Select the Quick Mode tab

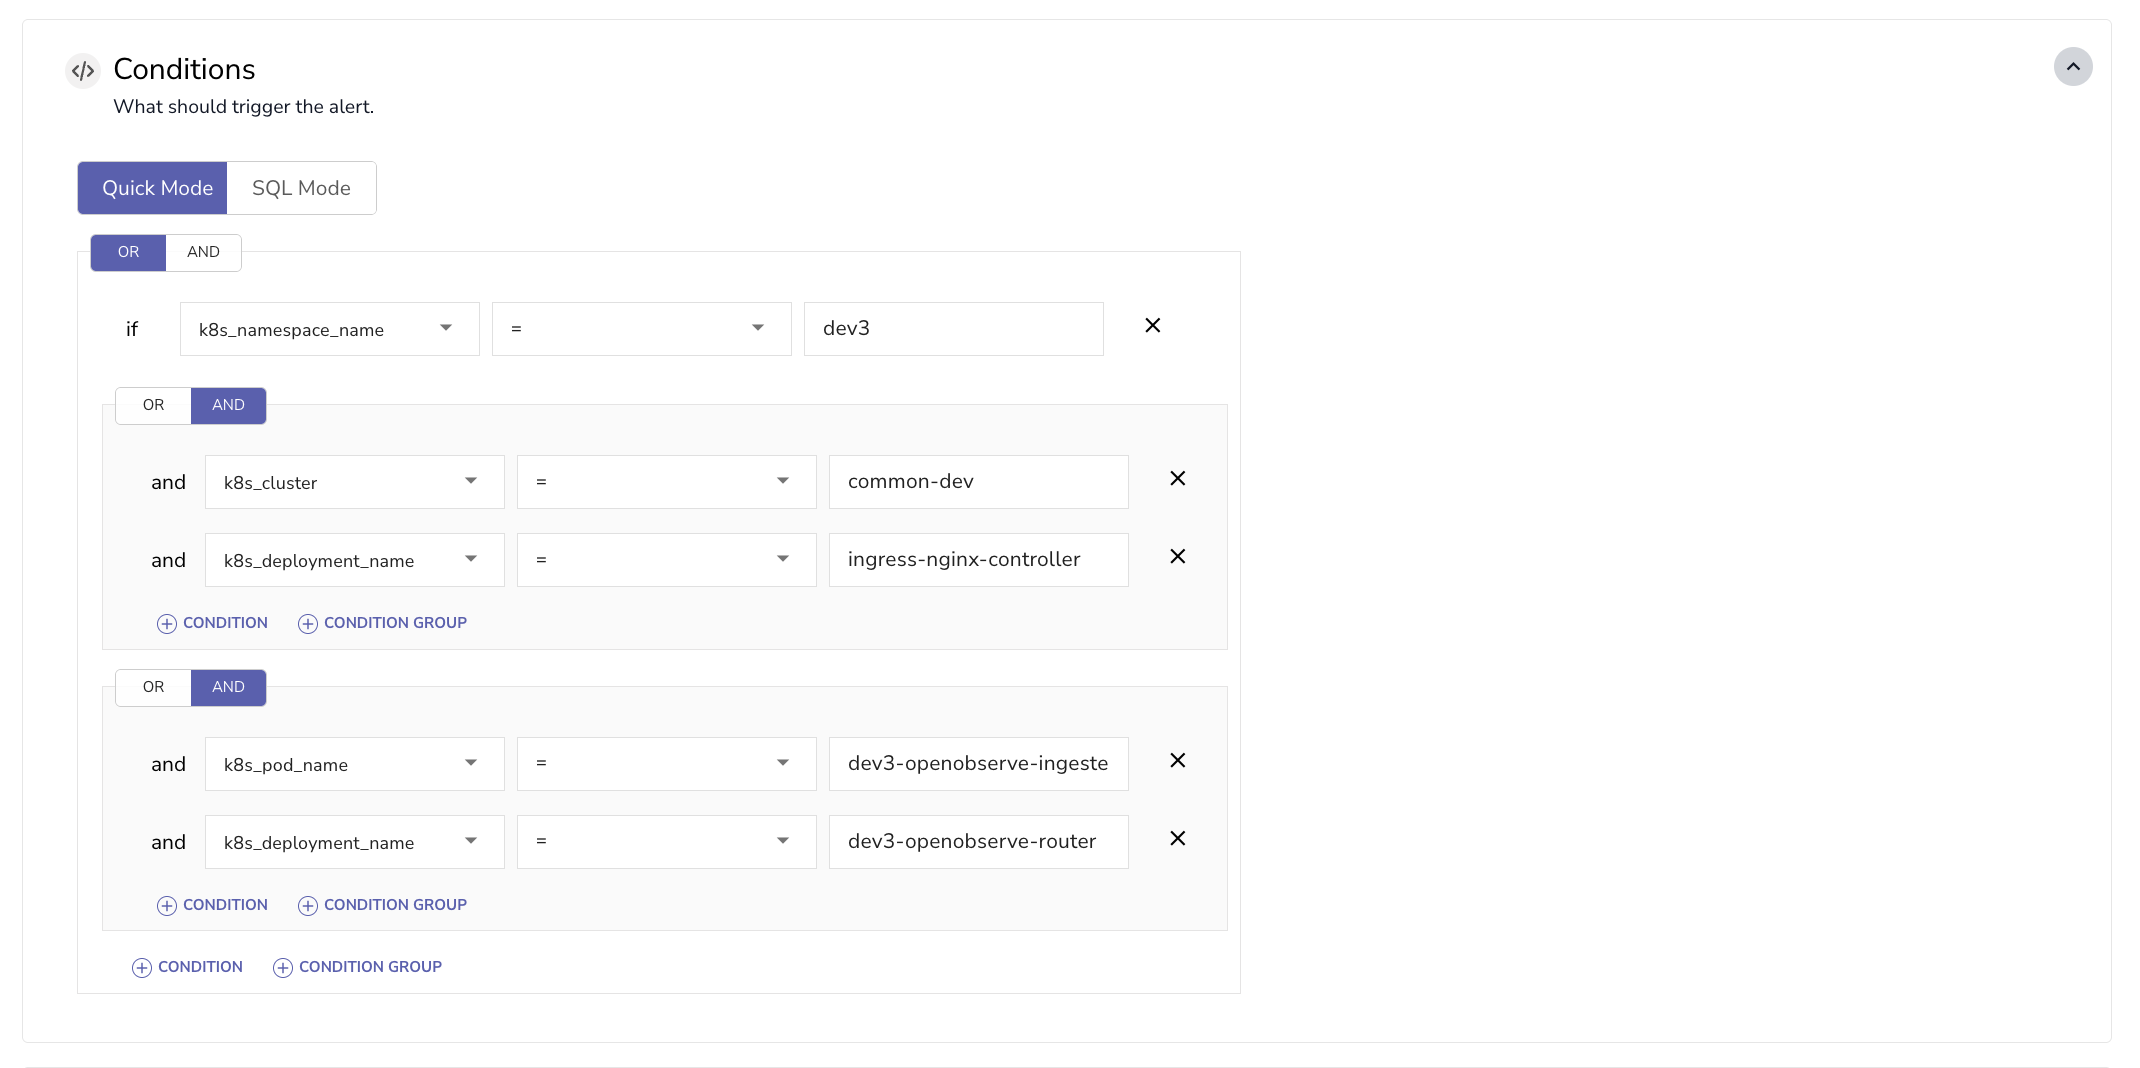coord(157,188)
